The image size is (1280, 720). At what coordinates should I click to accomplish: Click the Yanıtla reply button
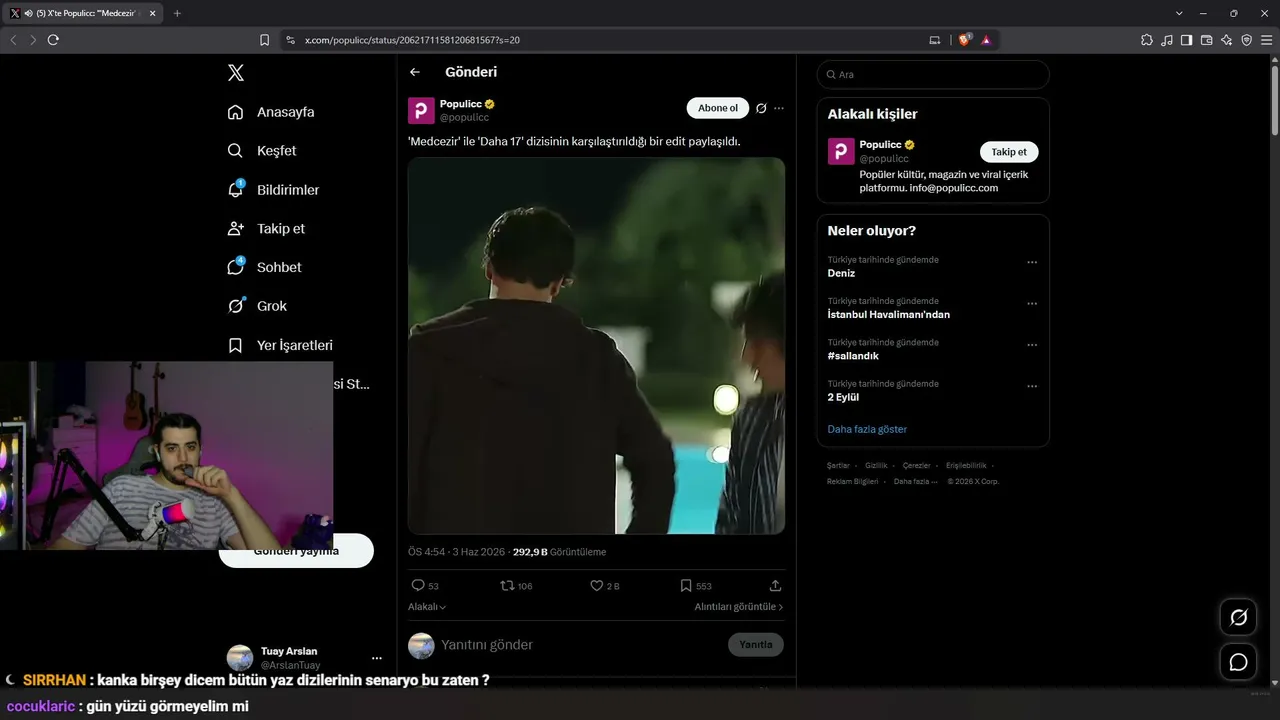756,645
